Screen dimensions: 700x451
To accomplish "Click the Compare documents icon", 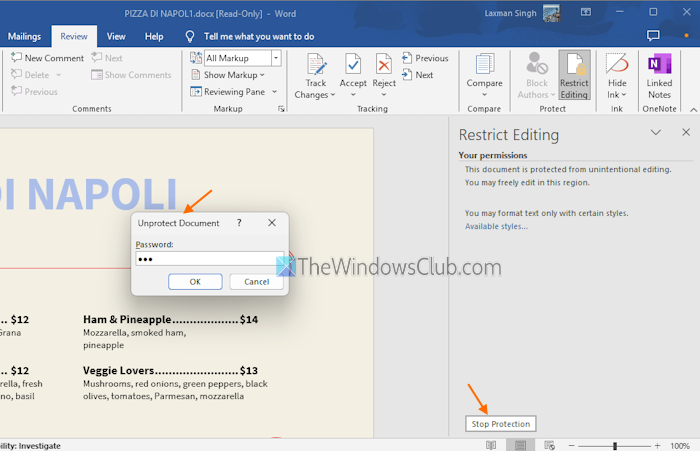I will [484, 65].
